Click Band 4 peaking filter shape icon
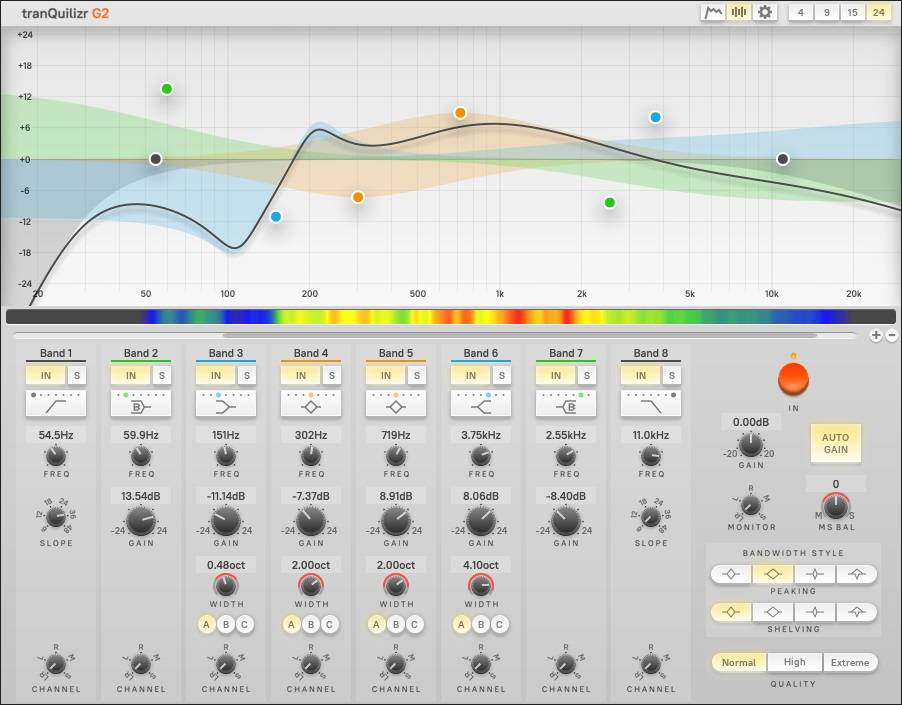The image size is (902, 705). coord(311,404)
